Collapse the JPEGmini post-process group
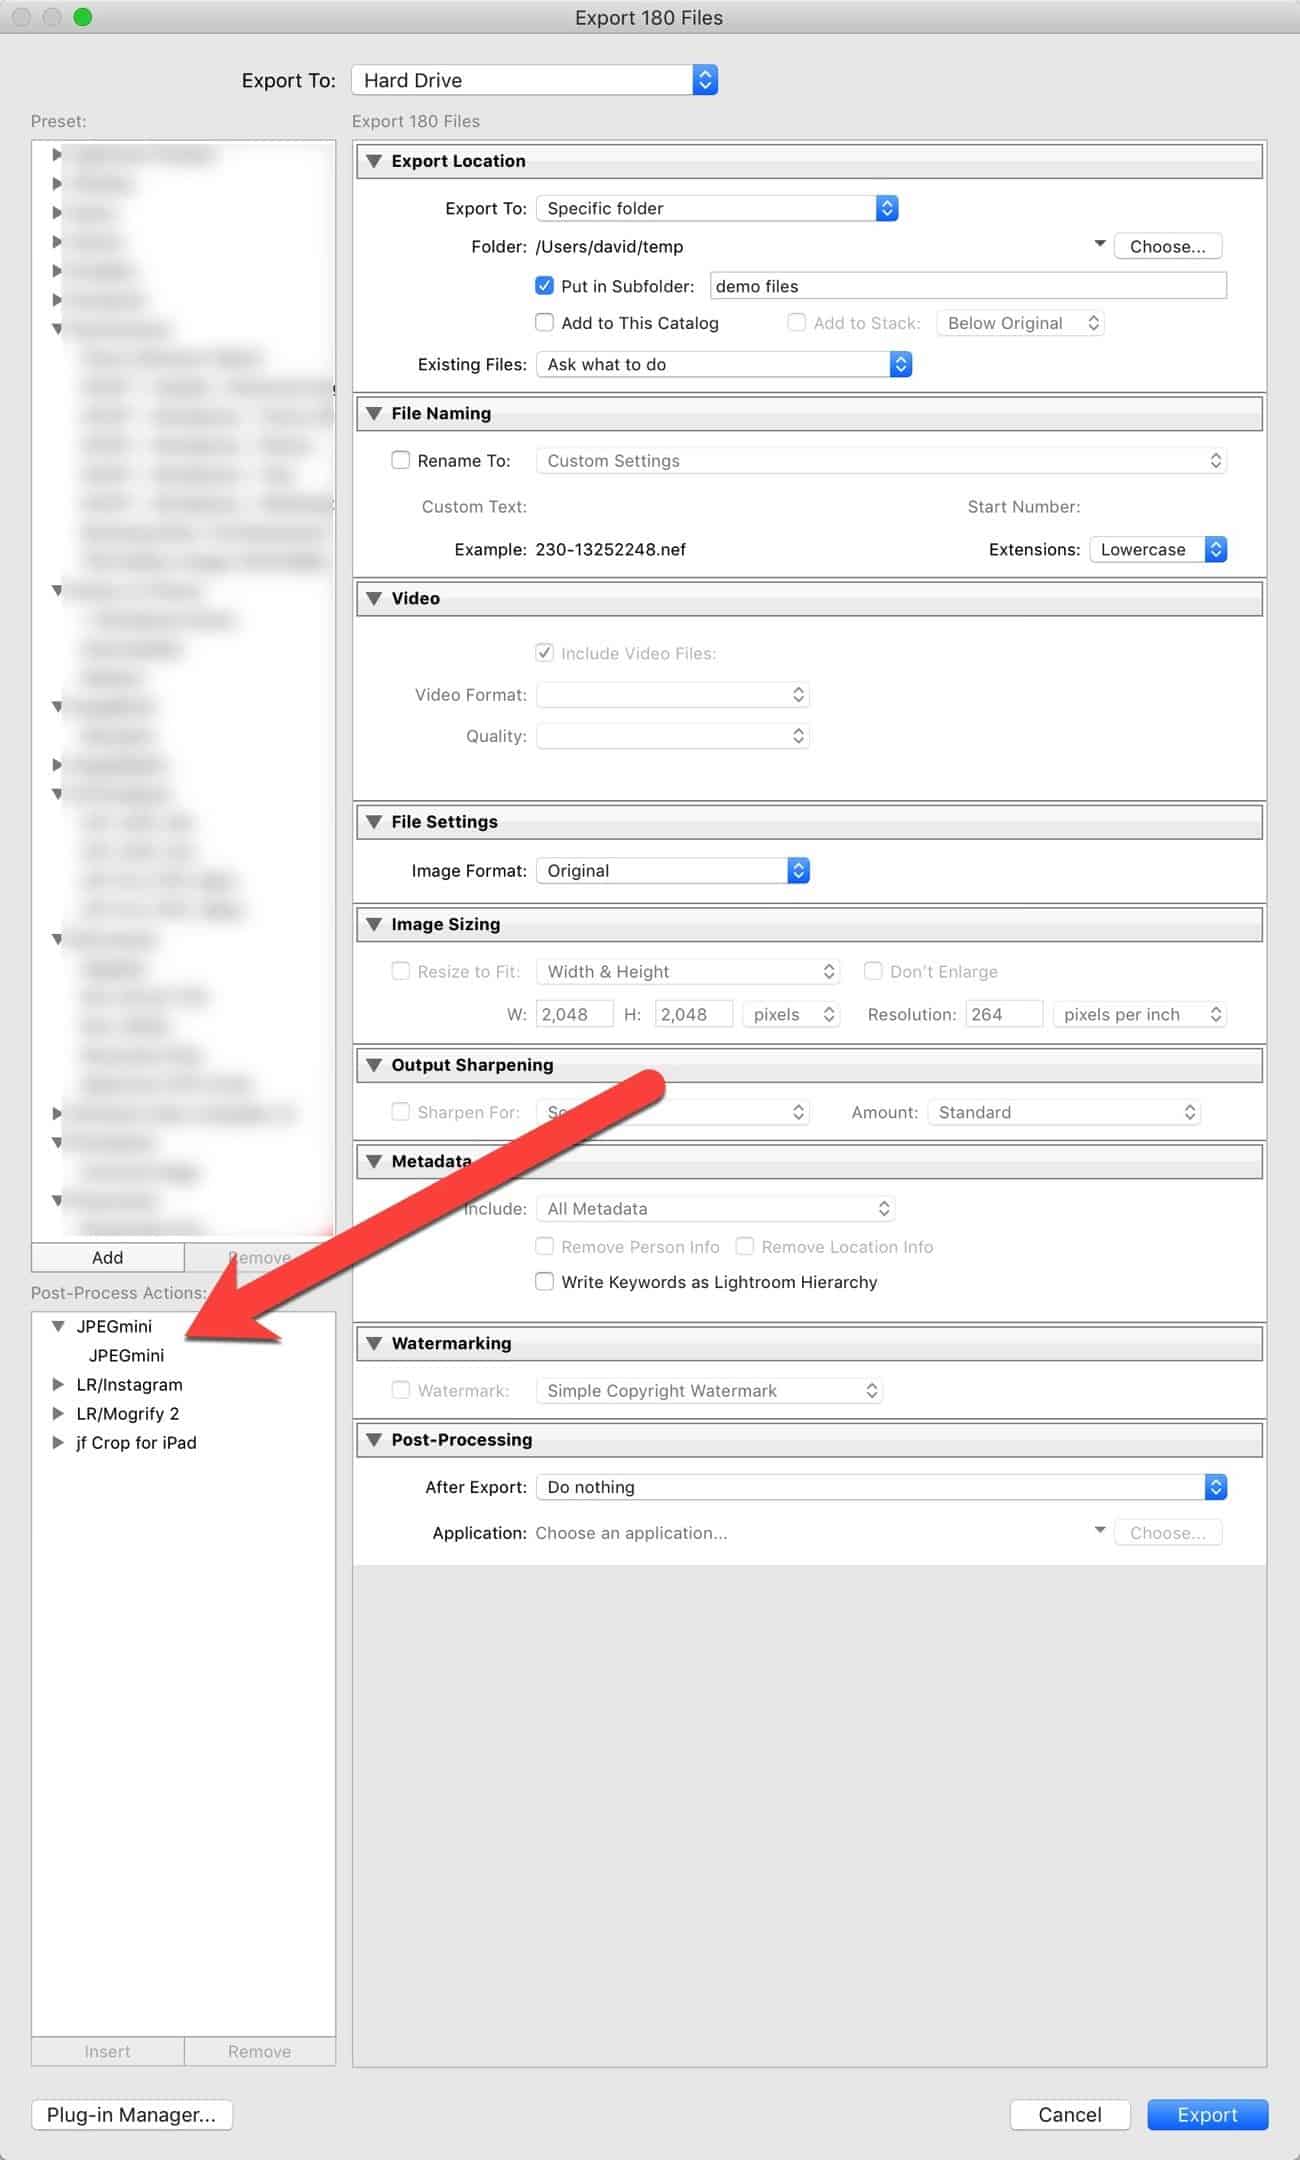The height and width of the screenshot is (2160, 1300). point(58,1326)
